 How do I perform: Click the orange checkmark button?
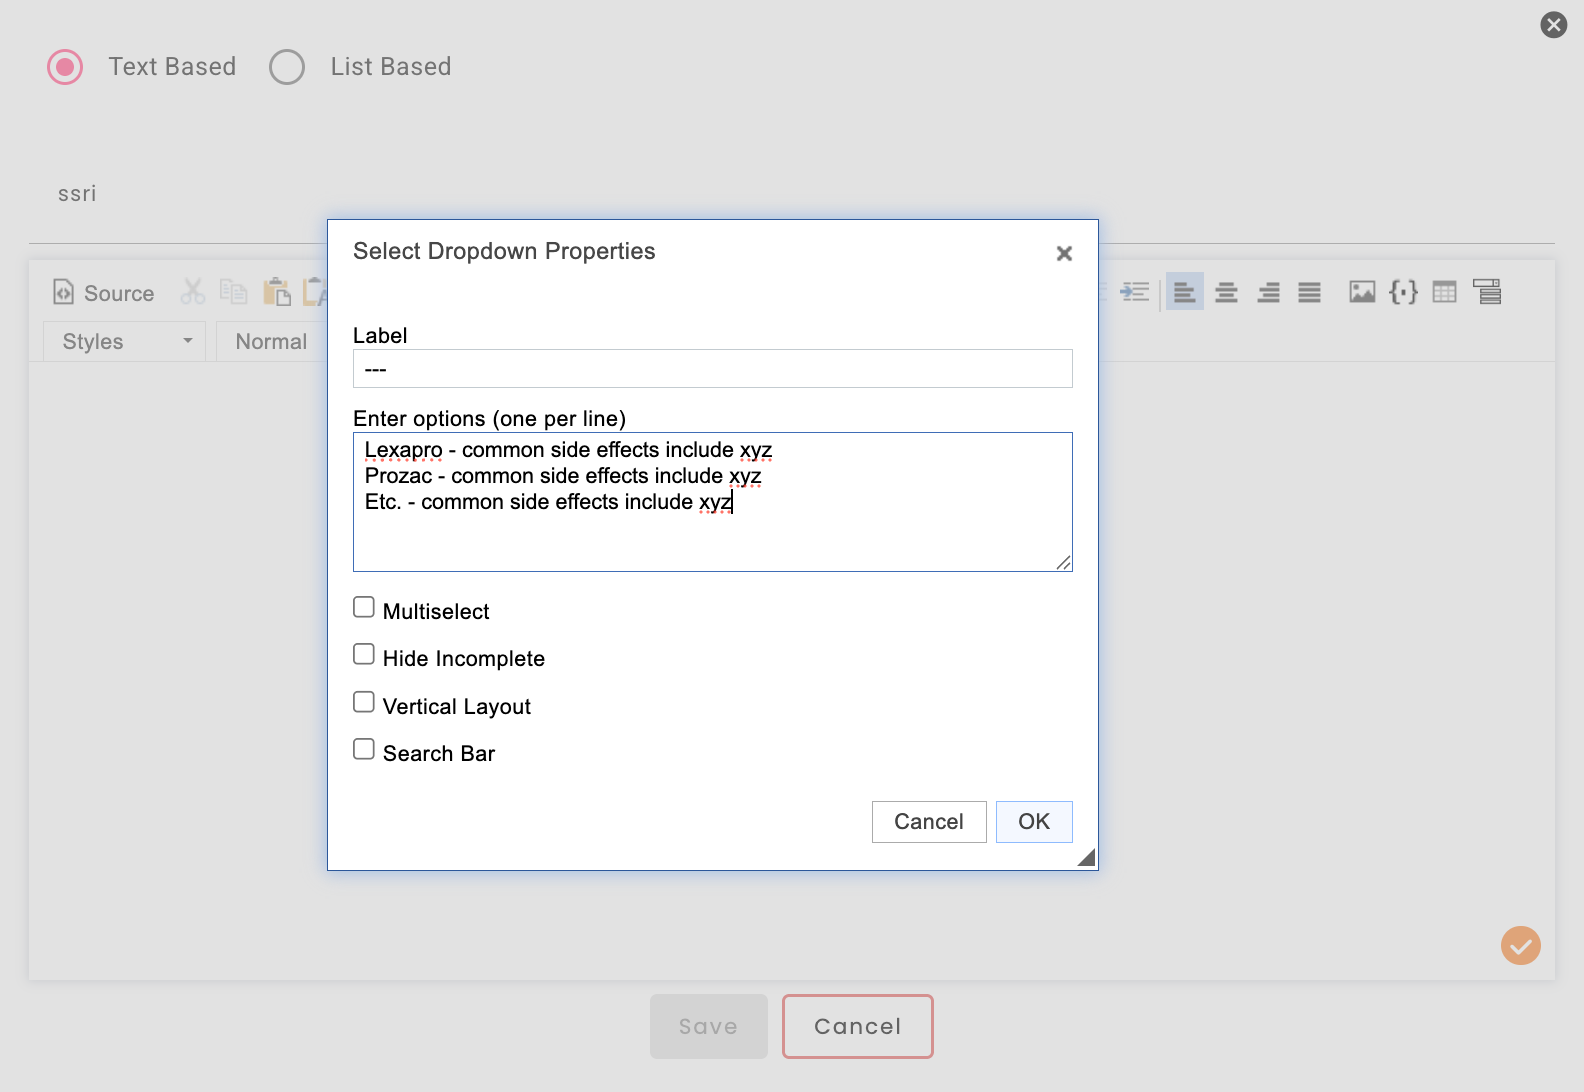coord(1521,945)
